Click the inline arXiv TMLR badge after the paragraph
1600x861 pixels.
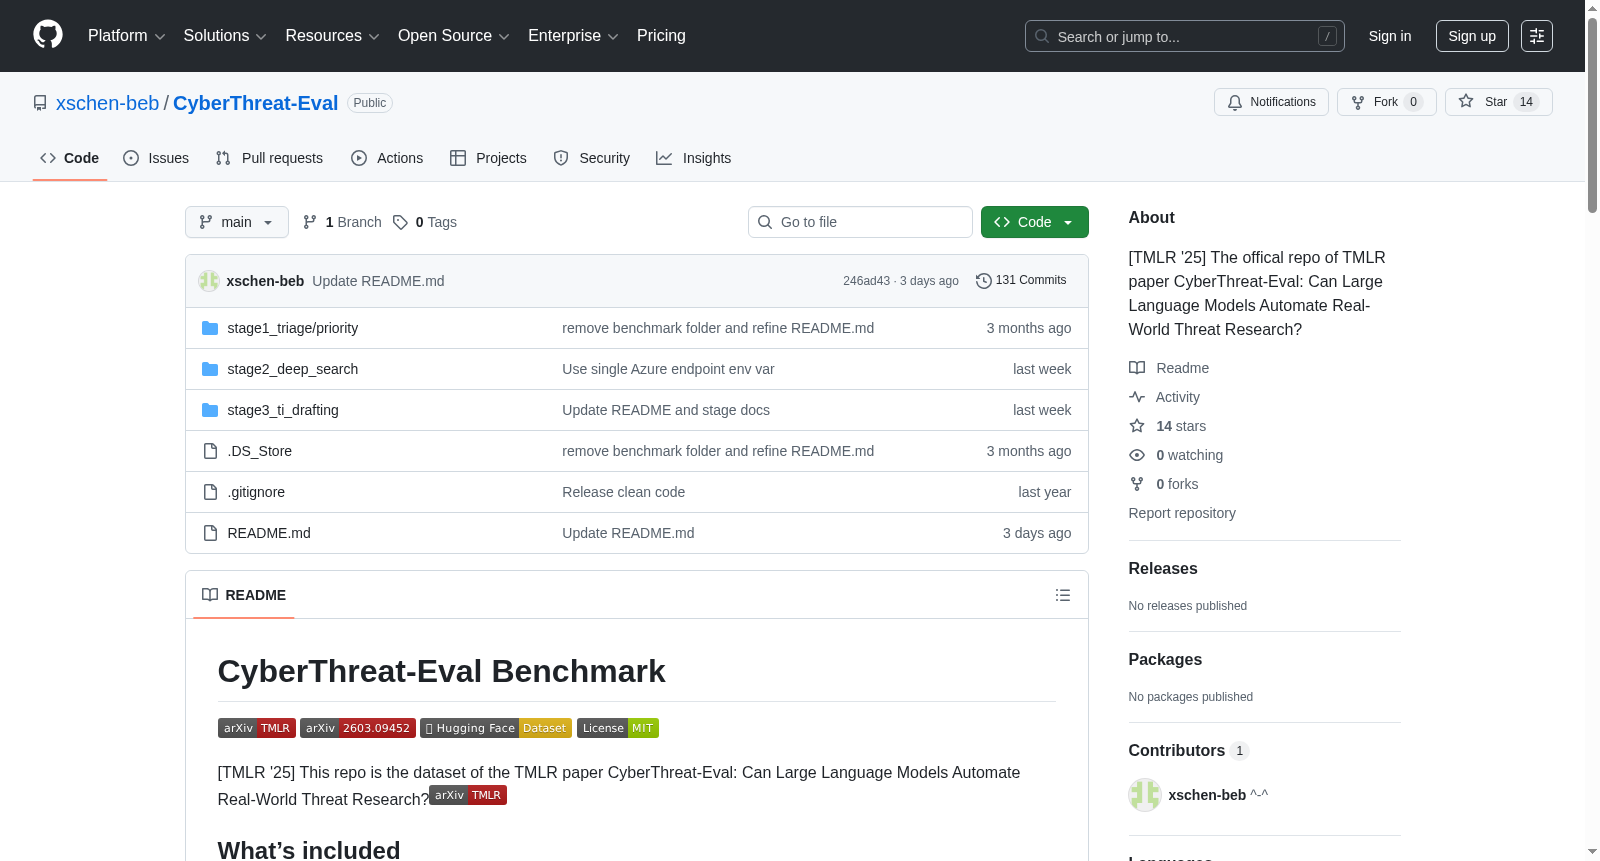[468, 795]
